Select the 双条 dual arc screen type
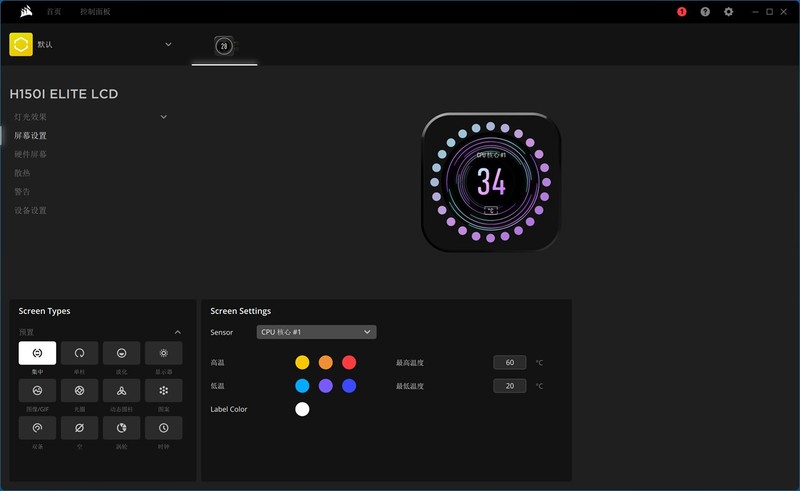The image size is (800, 491). [x=37, y=428]
